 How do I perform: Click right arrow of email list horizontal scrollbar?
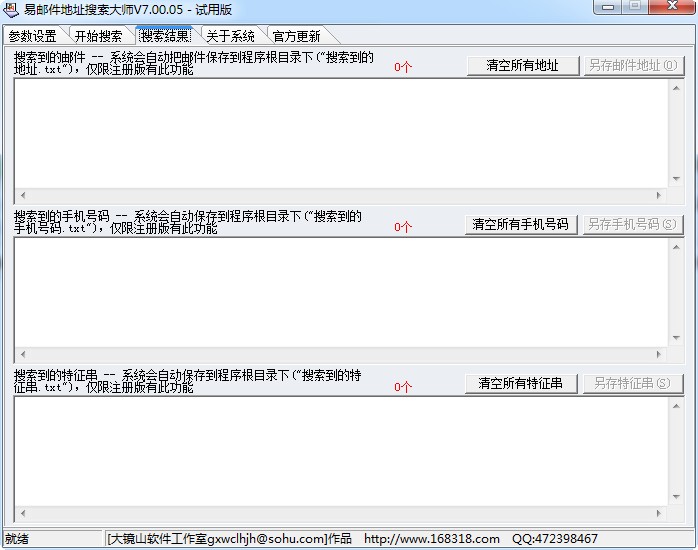[659, 195]
